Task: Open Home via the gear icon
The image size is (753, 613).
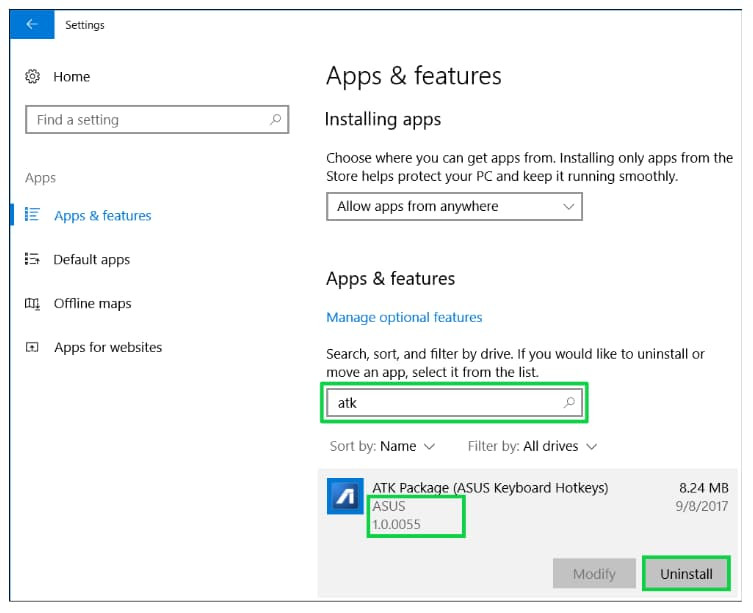Action: coord(33,76)
